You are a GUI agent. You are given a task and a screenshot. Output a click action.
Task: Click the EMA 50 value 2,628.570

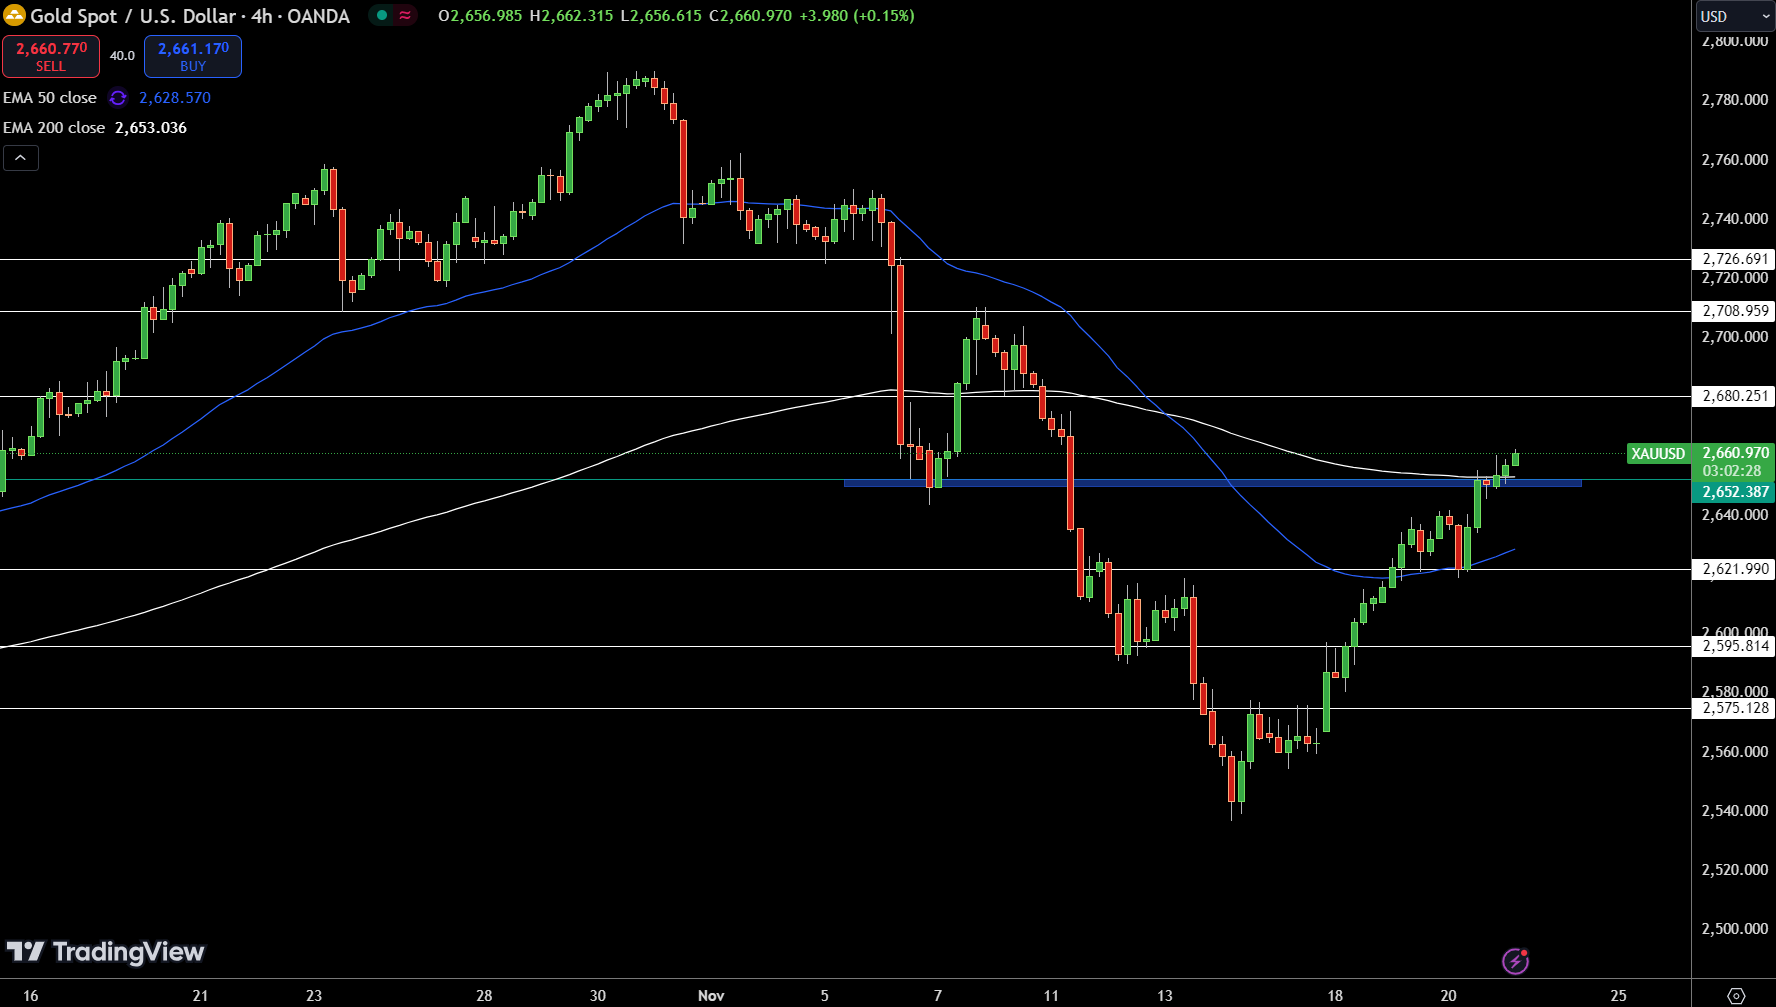175,98
